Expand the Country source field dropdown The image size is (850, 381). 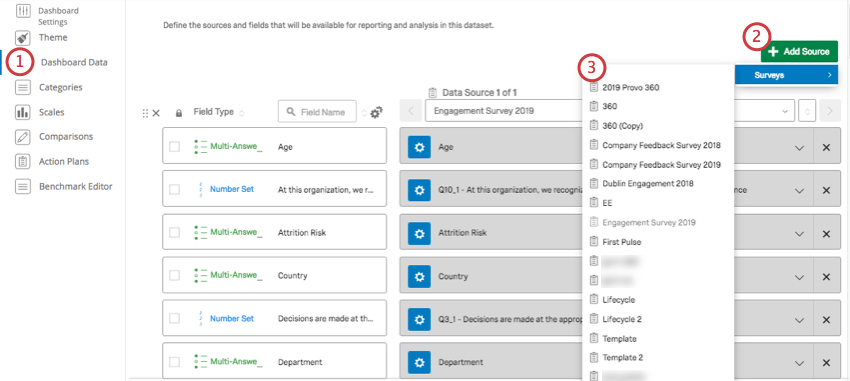point(799,277)
